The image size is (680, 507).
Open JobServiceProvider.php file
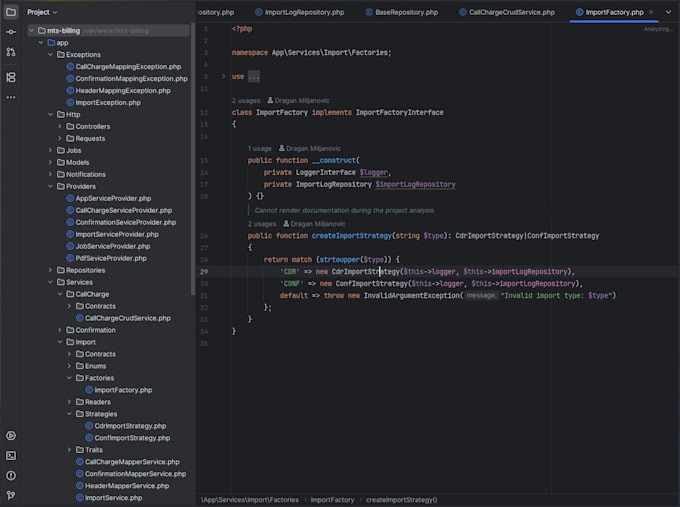tap(108, 246)
